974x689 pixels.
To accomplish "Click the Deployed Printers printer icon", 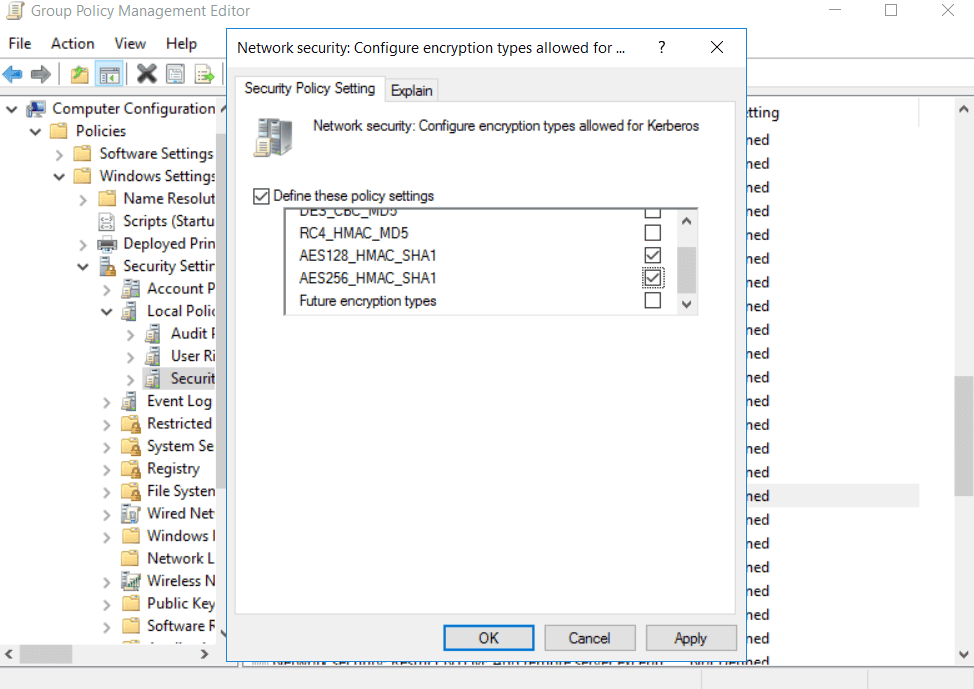I will click(x=107, y=244).
